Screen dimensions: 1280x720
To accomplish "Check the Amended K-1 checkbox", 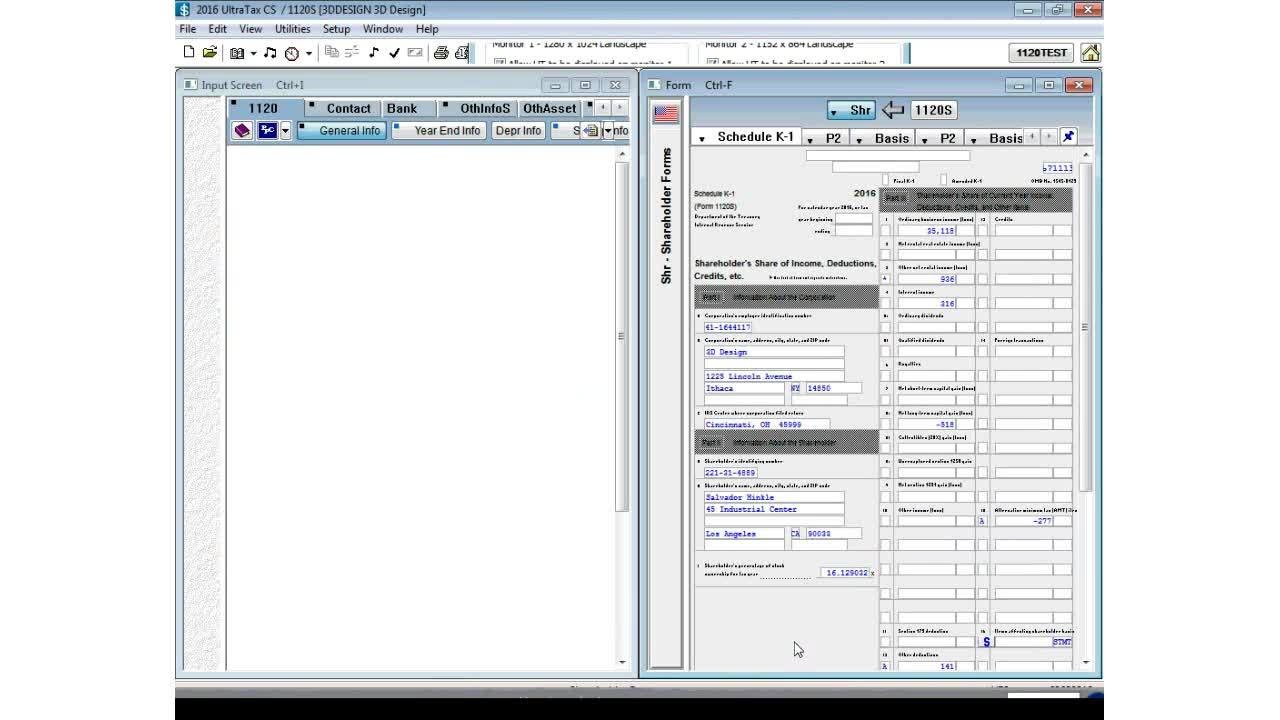I will click(x=944, y=181).
